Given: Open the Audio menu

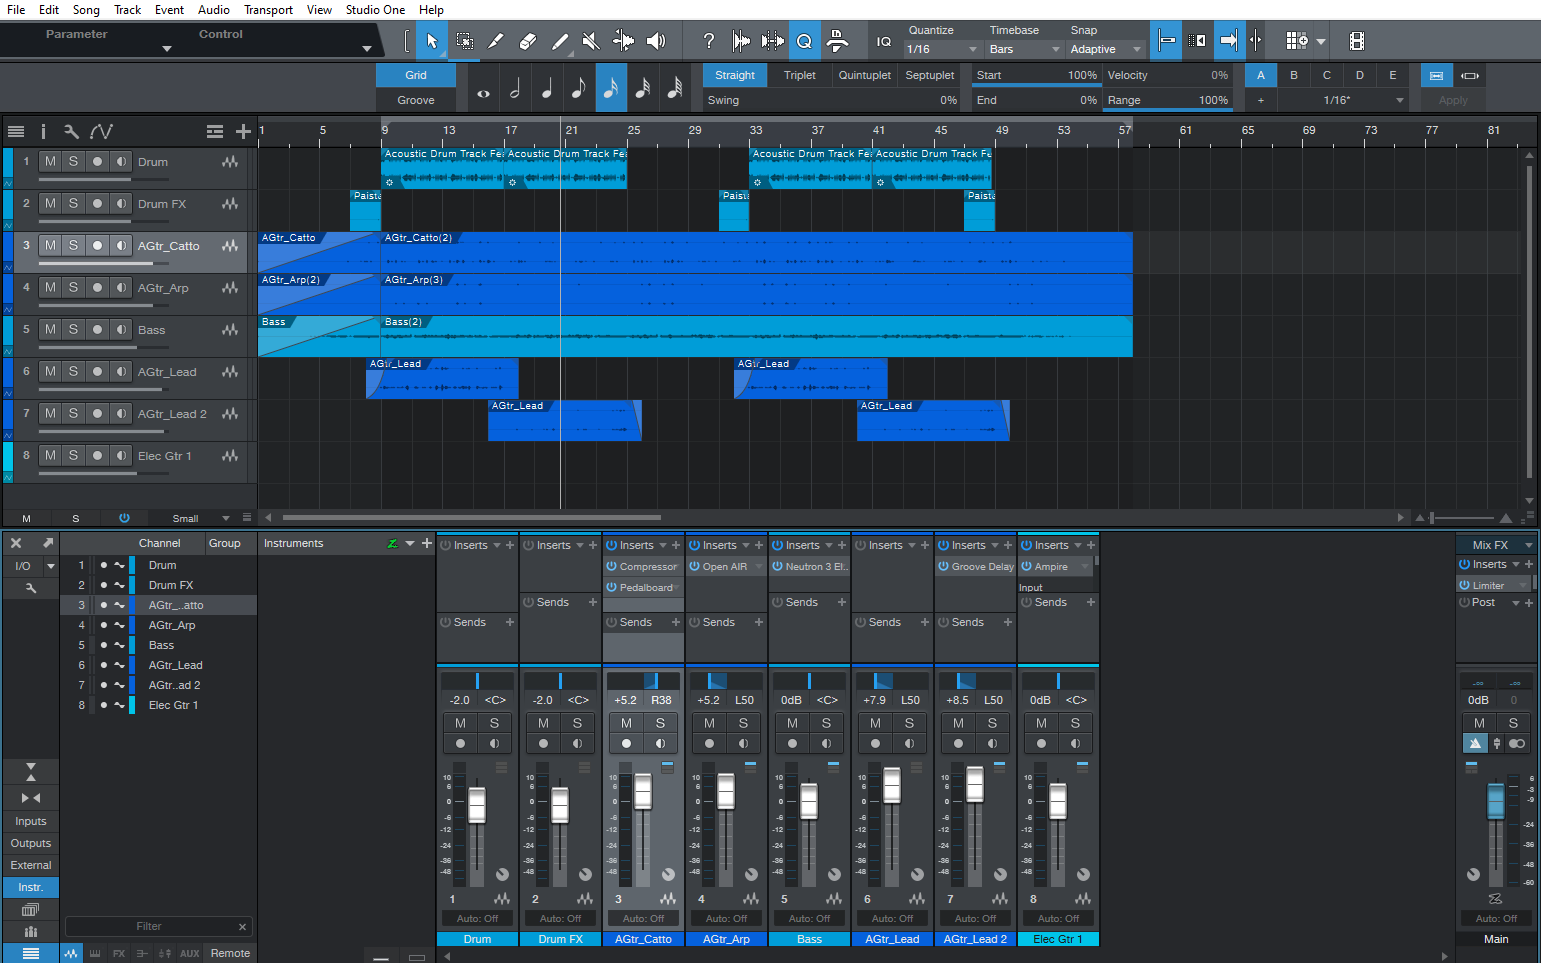Looking at the screenshot, I should coord(213,9).
